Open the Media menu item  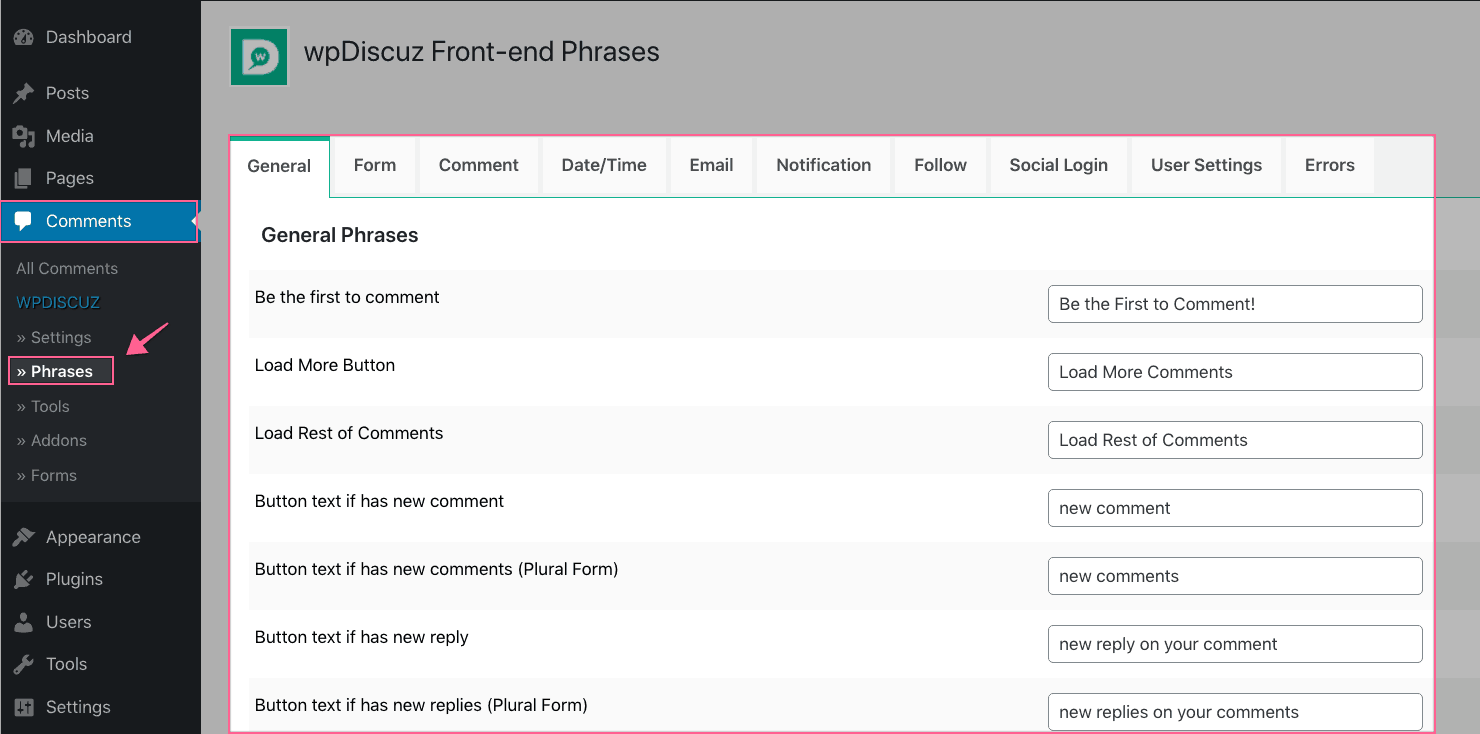click(100, 136)
